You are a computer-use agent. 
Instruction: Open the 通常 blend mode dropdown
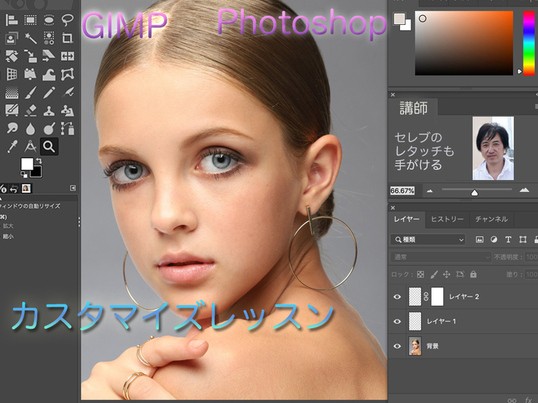[441, 257]
